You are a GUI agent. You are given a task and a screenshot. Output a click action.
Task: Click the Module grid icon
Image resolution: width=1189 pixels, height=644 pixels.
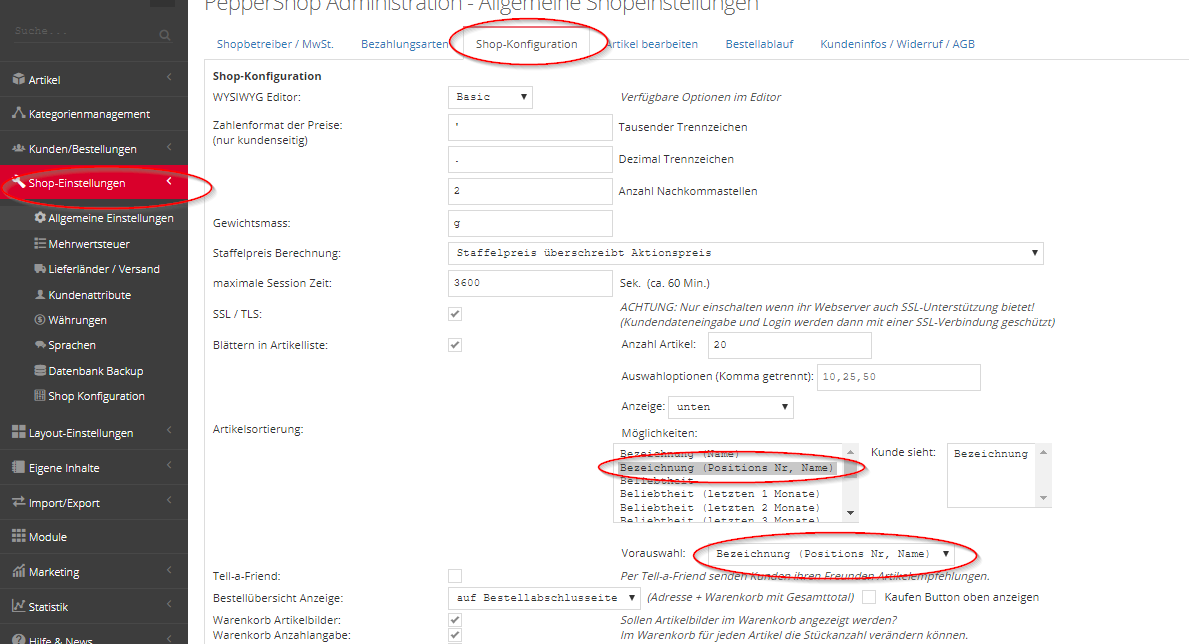point(19,536)
